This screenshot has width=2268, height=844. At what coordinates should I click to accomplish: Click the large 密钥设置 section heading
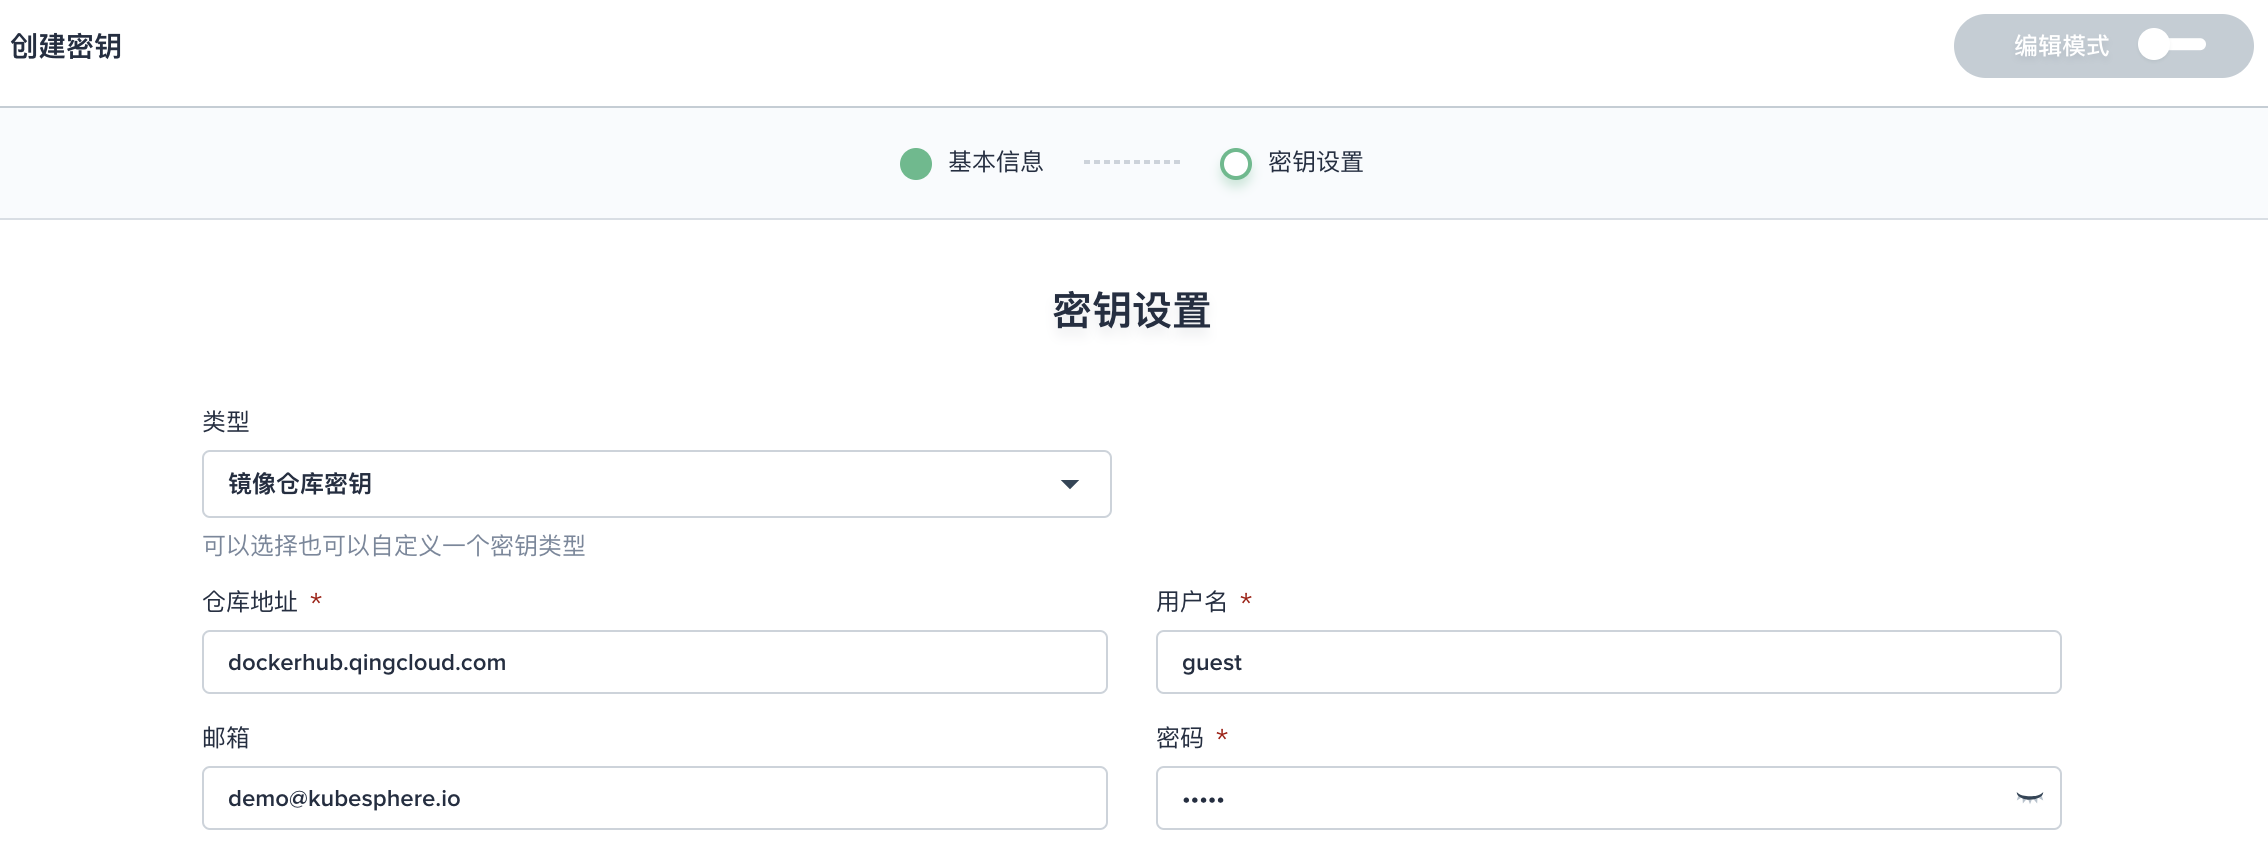point(1132,310)
